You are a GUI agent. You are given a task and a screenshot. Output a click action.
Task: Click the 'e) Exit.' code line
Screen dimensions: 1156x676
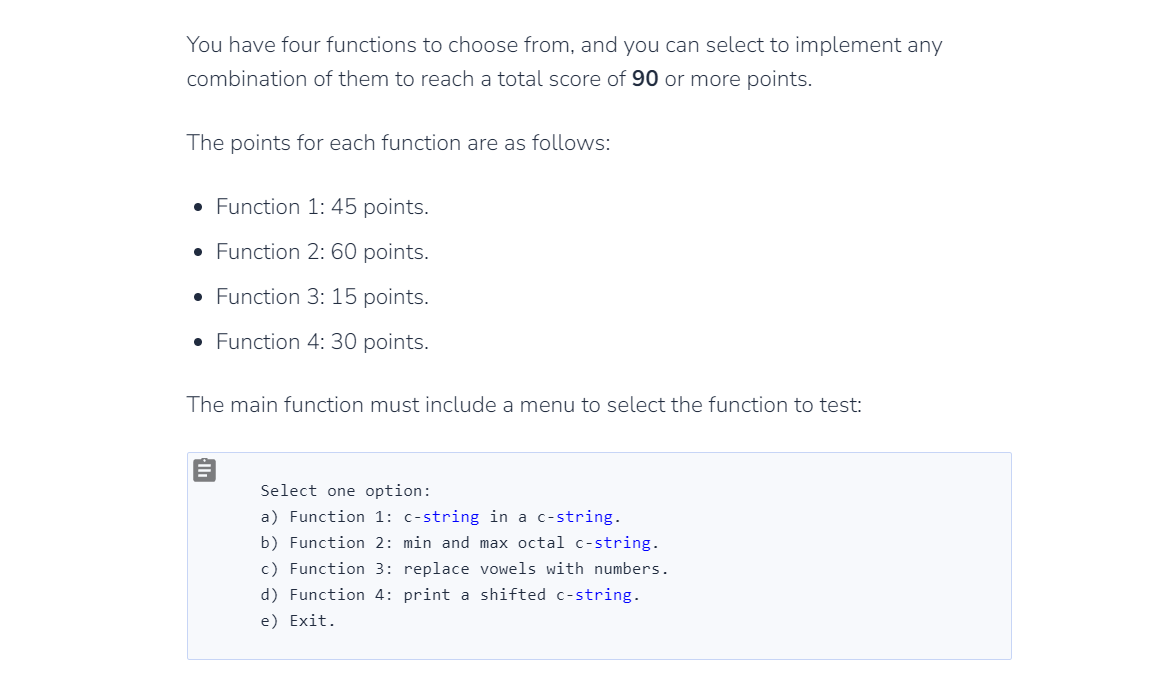(298, 621)
